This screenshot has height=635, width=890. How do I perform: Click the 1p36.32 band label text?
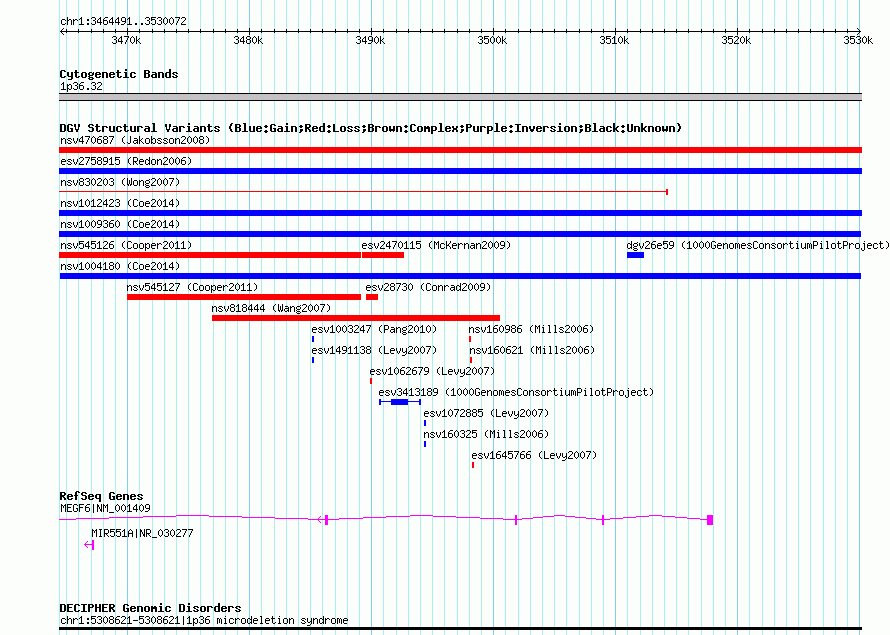[81, 86]
